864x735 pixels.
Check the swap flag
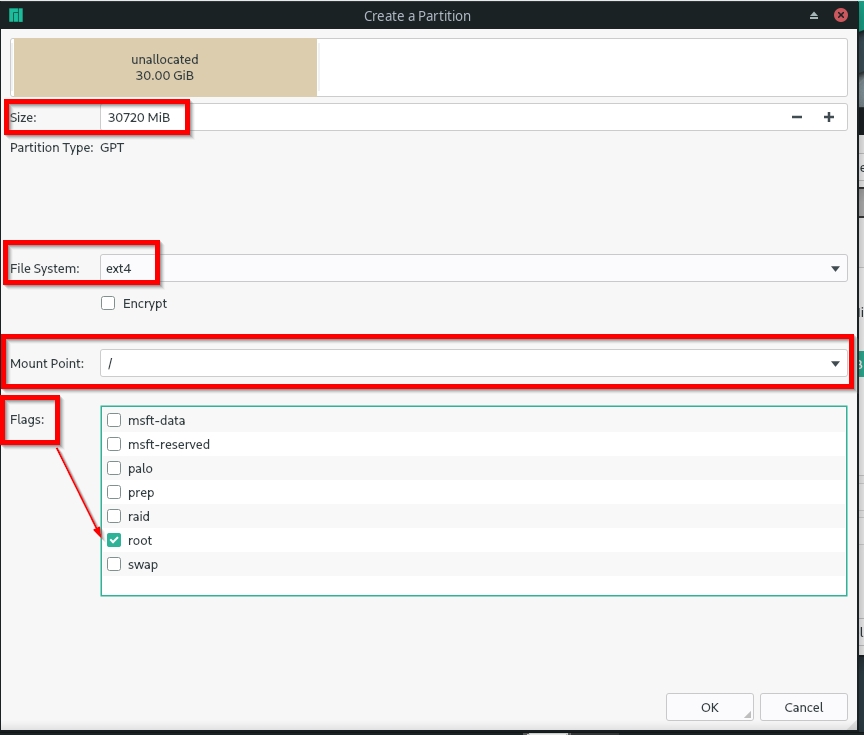tap(114, 564)
